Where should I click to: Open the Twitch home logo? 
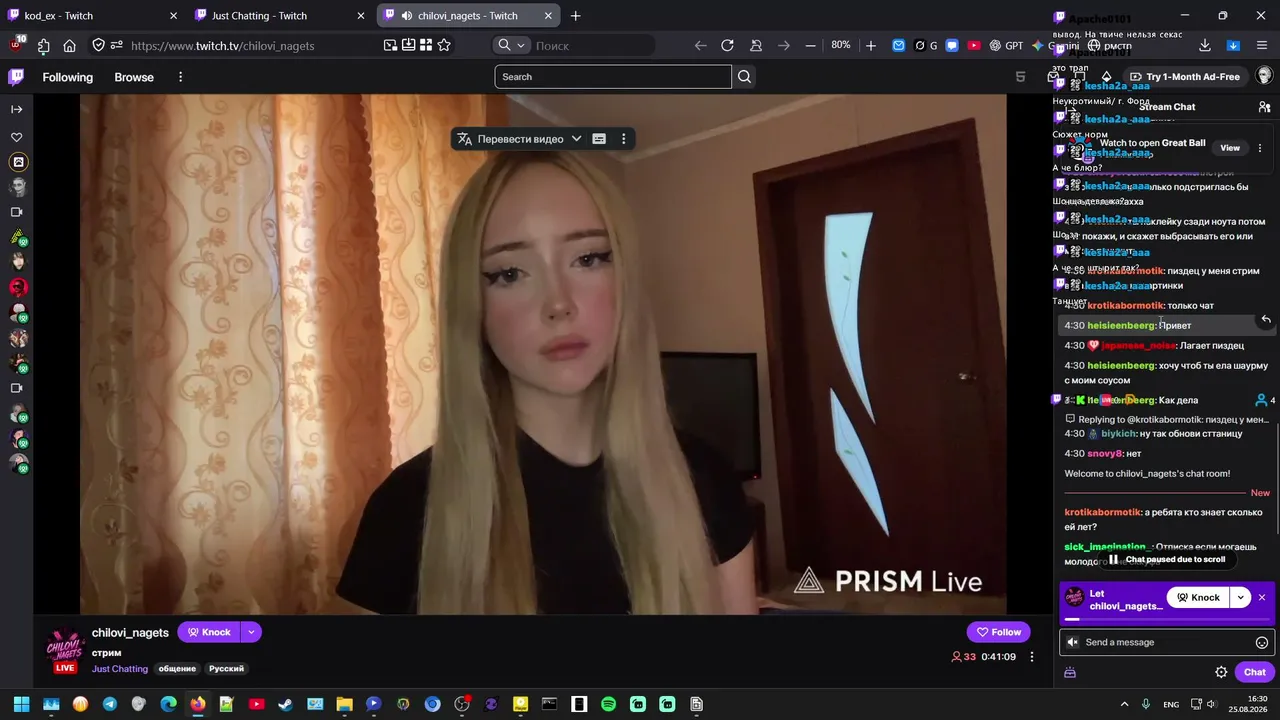pyautogui.click(x=16, y=77)
